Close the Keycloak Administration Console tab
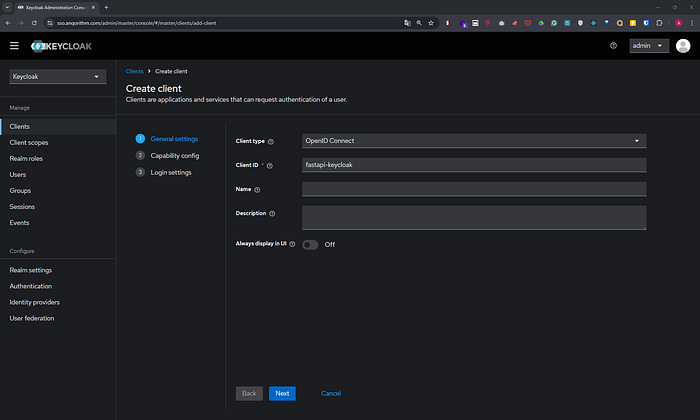 coord(93,7)
